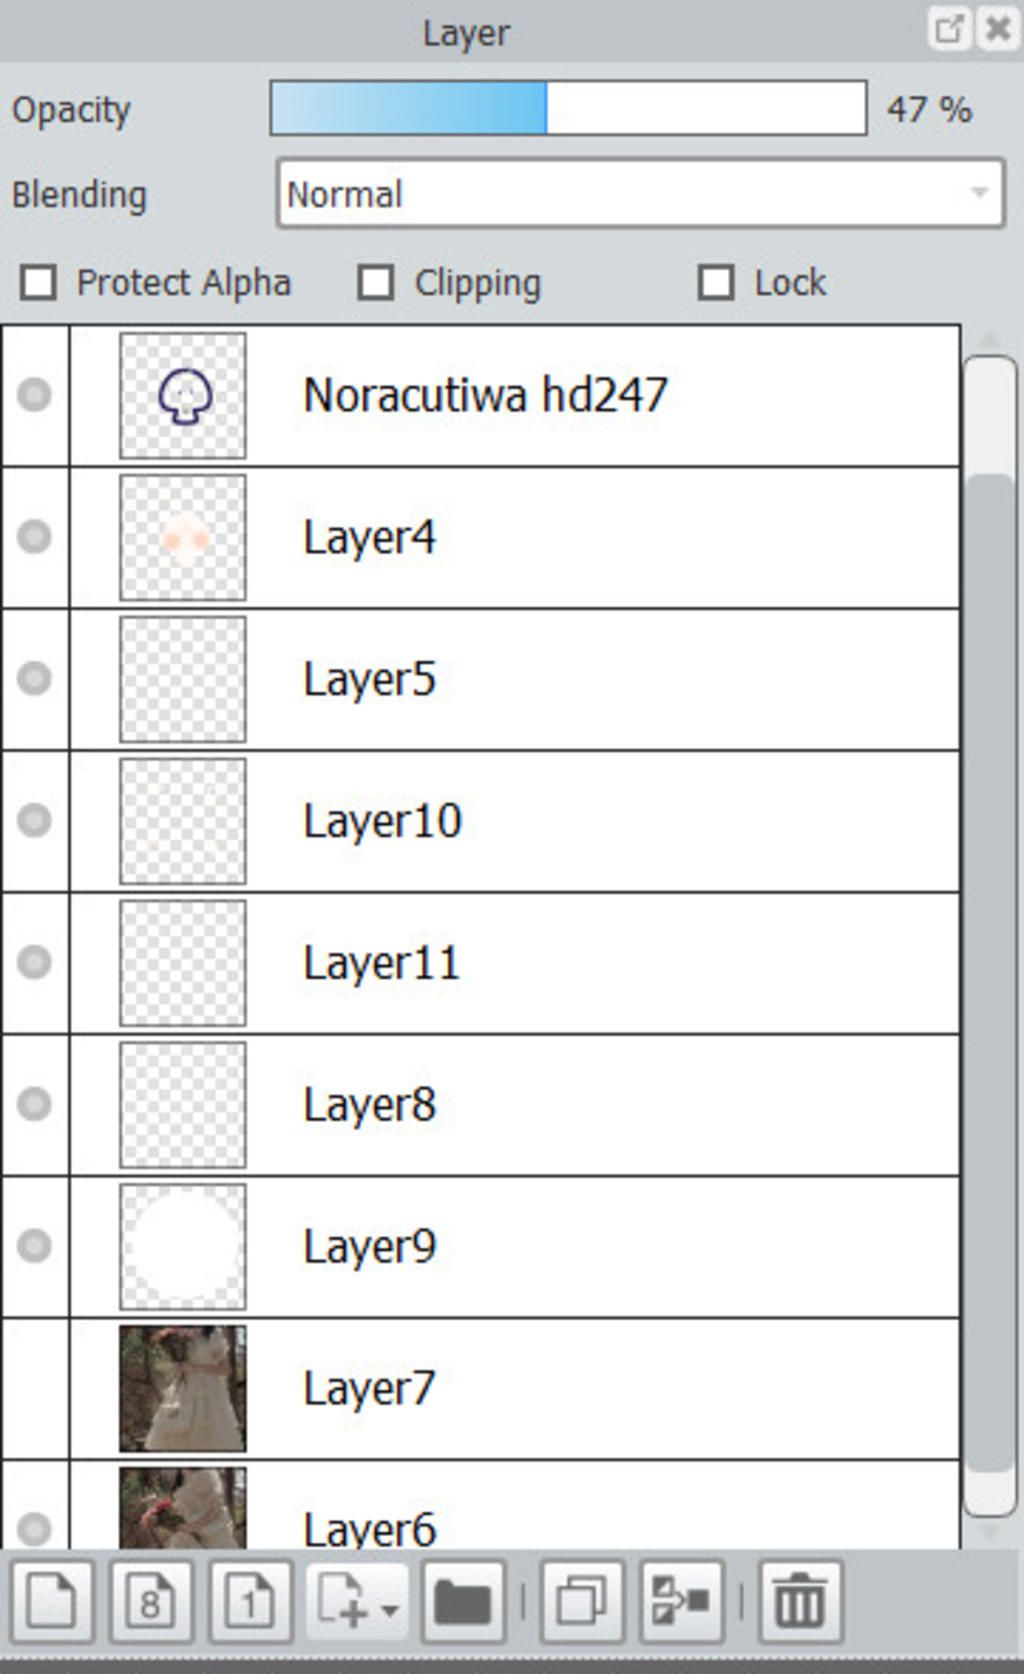Duplicate the selected layer
Image resolution: width=1024 pixels, height=1674 pixels.
582,1601
